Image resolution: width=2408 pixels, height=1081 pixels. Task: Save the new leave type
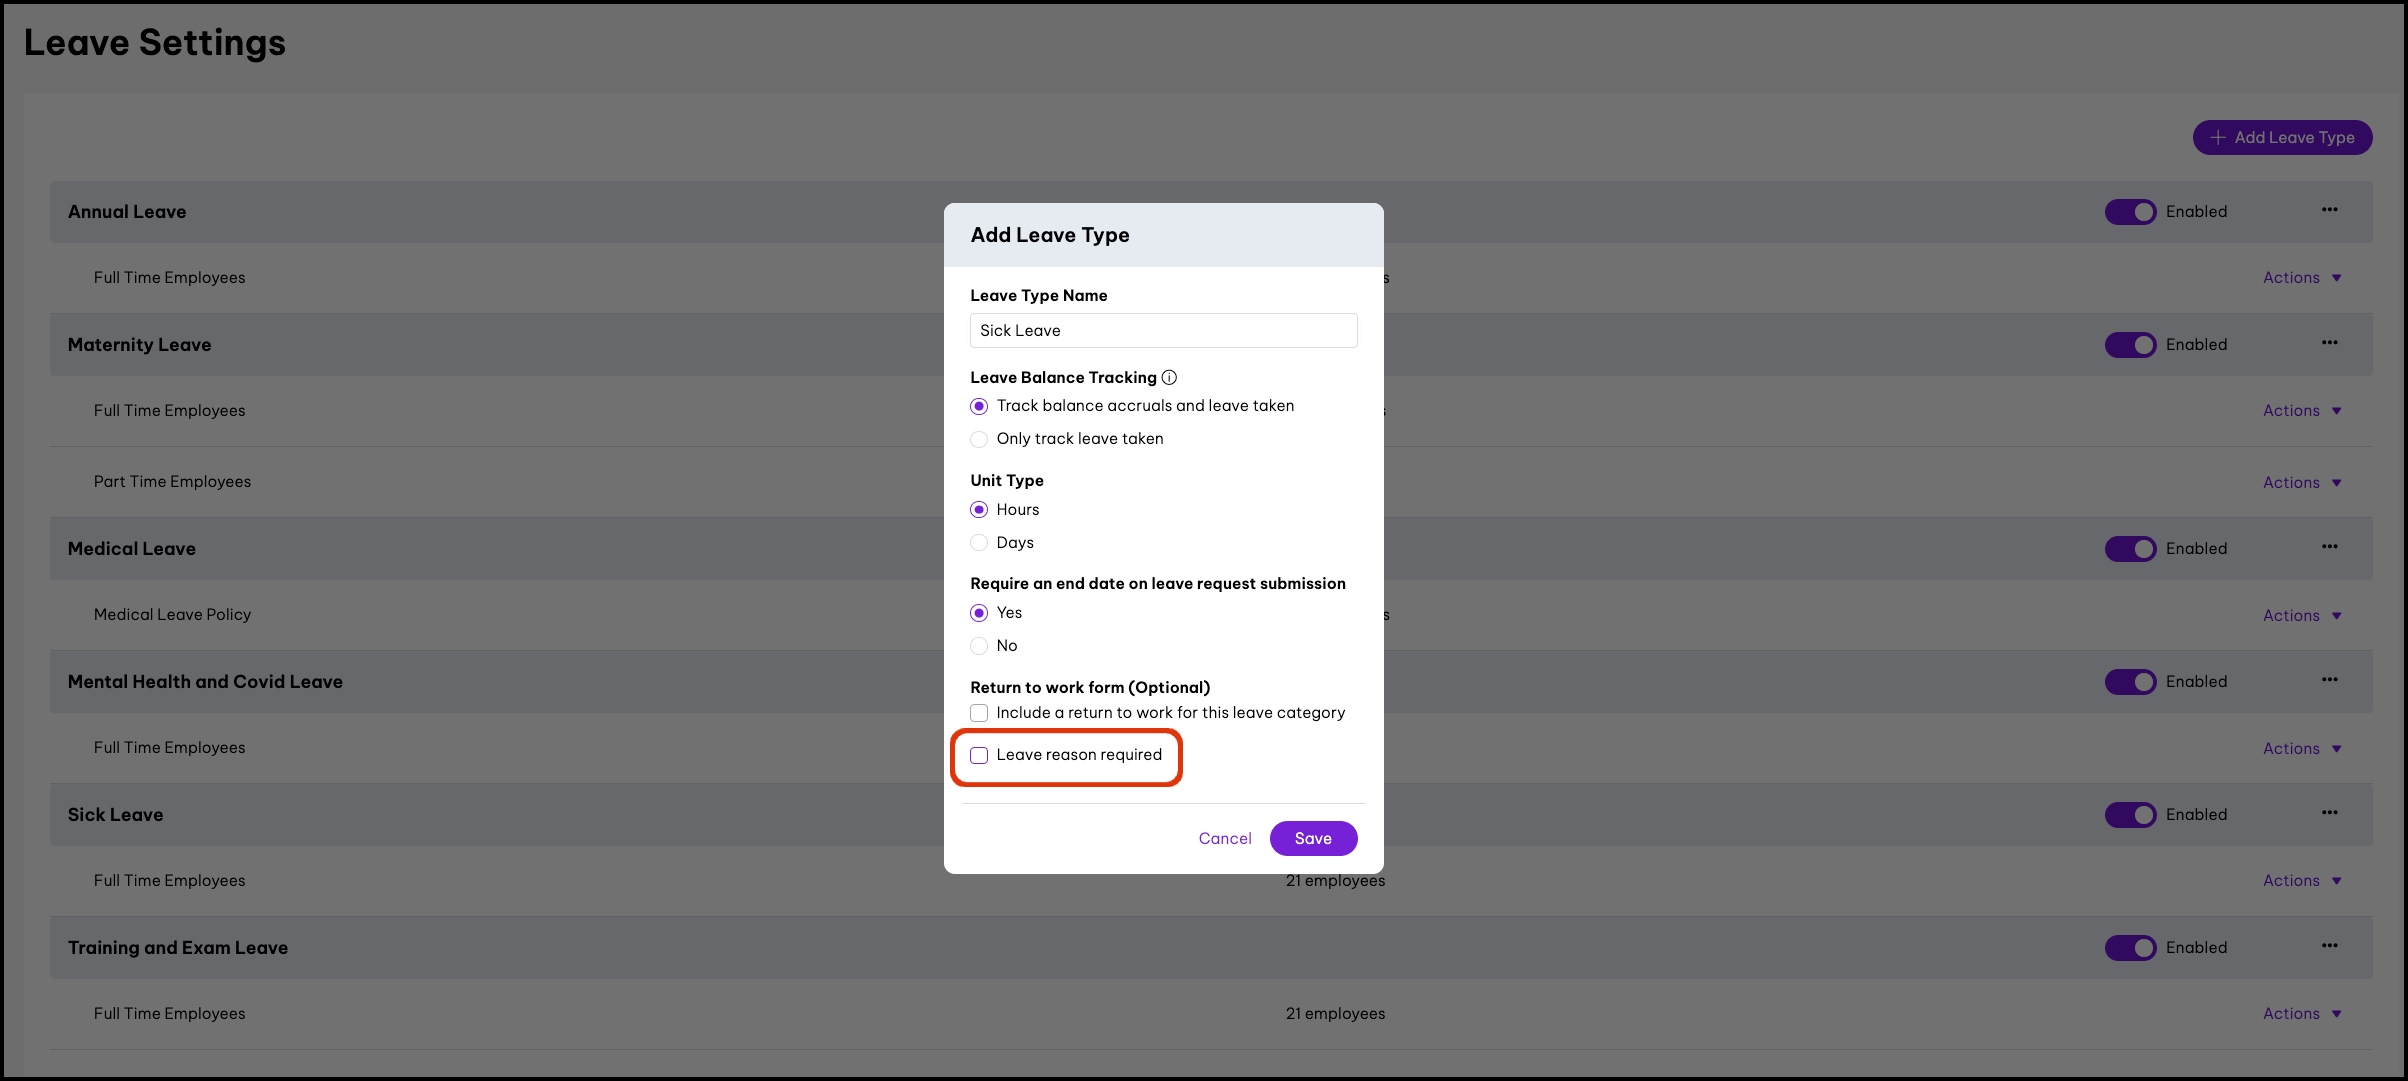(x=1313, y=838)
